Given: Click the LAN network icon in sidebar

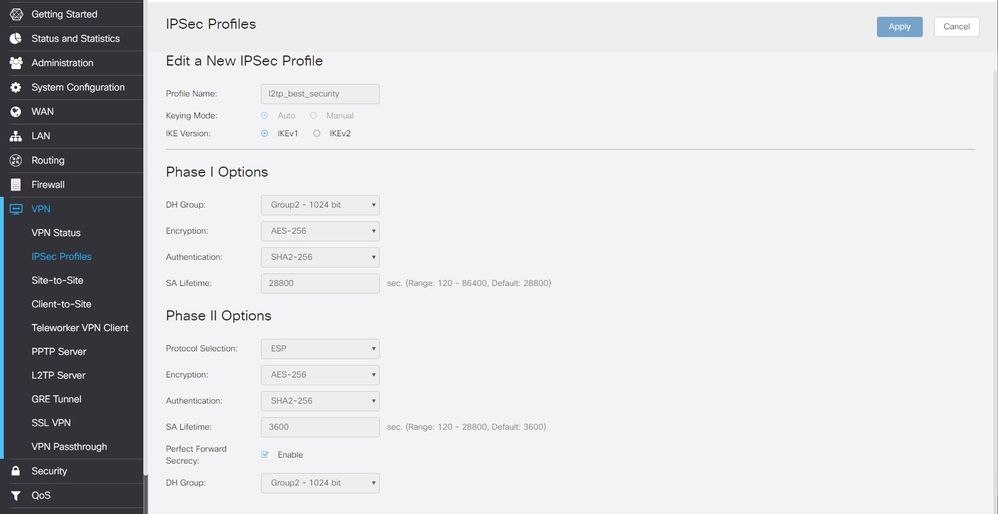Looking at the screenshot, I should point(15,136).
